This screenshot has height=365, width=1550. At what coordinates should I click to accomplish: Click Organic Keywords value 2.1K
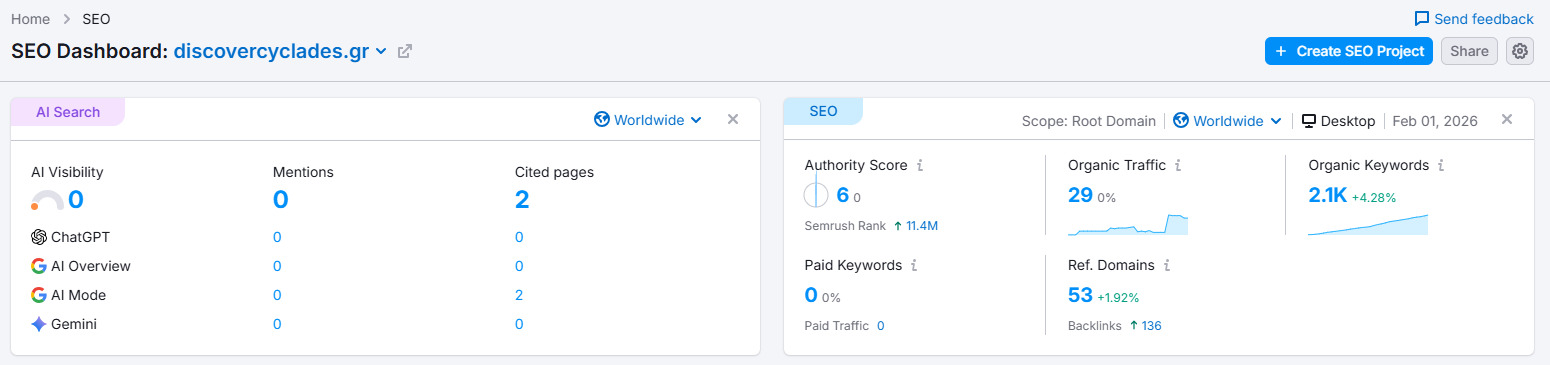coord(1328,195)
